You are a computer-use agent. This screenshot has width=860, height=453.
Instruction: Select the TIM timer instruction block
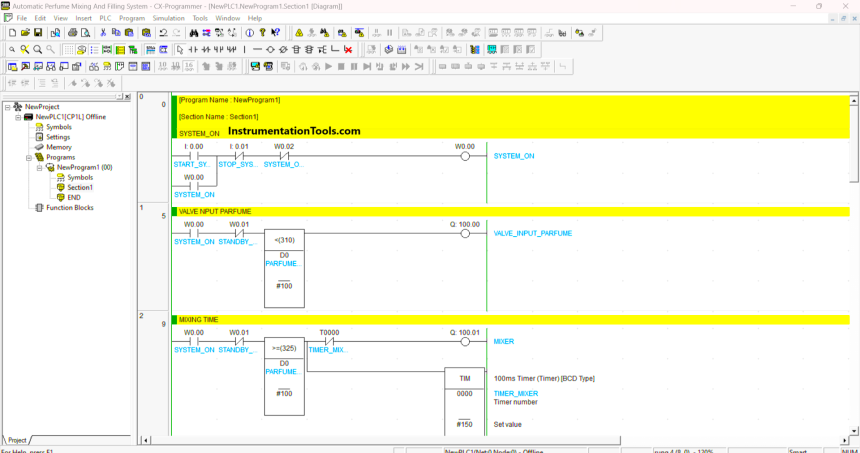pyautogui.click(x=465, y=401)
